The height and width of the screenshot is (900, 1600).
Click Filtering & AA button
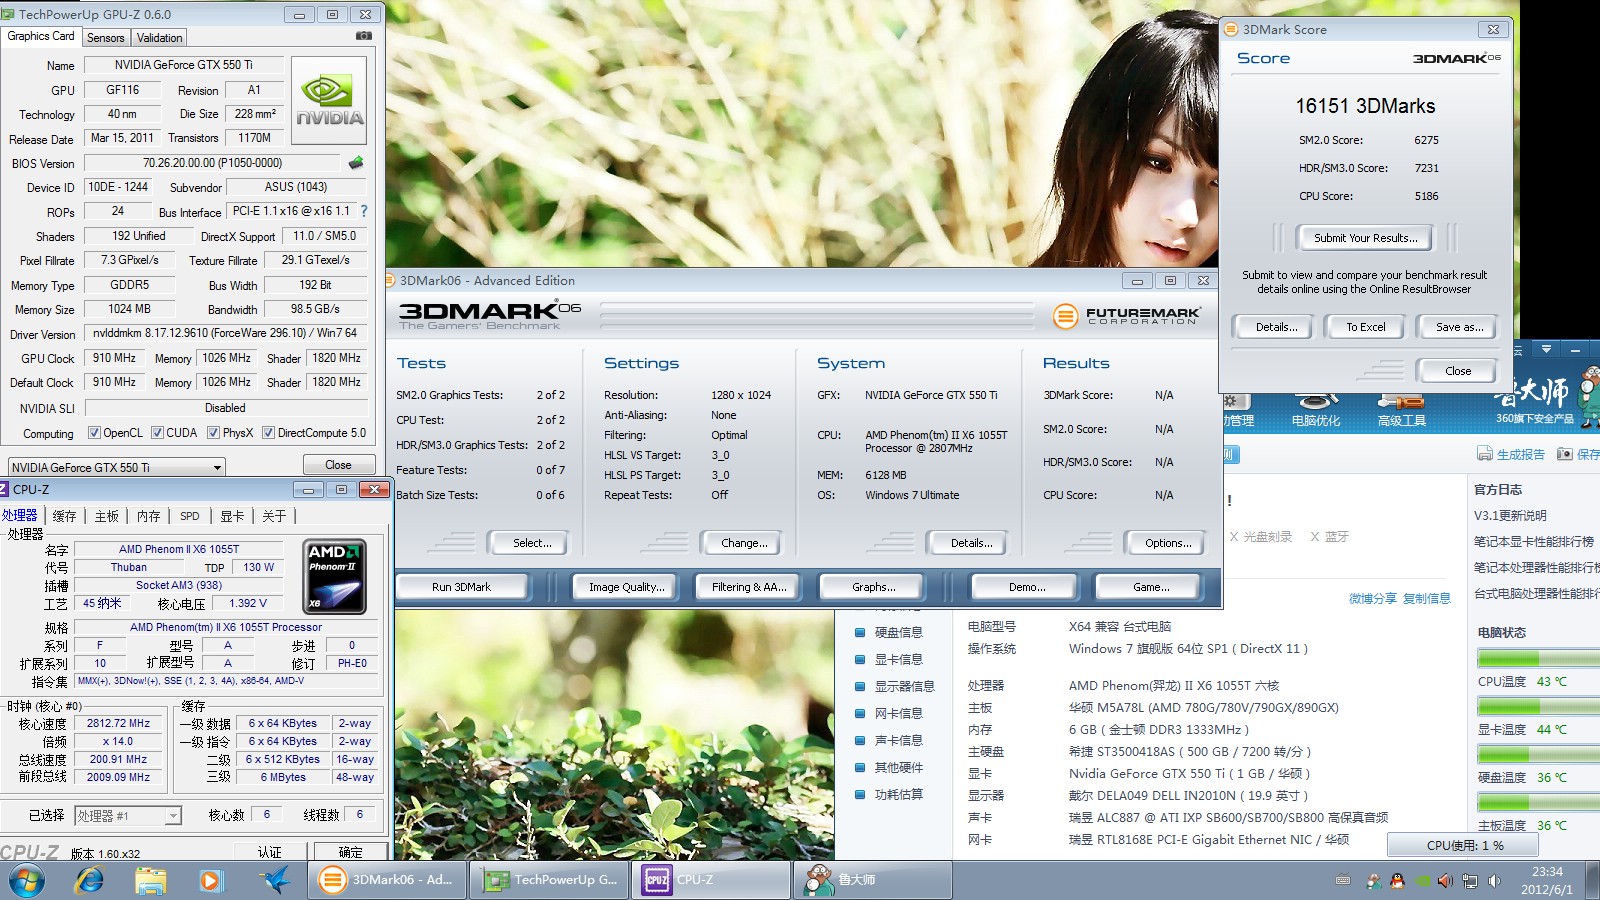coord(749,587)
